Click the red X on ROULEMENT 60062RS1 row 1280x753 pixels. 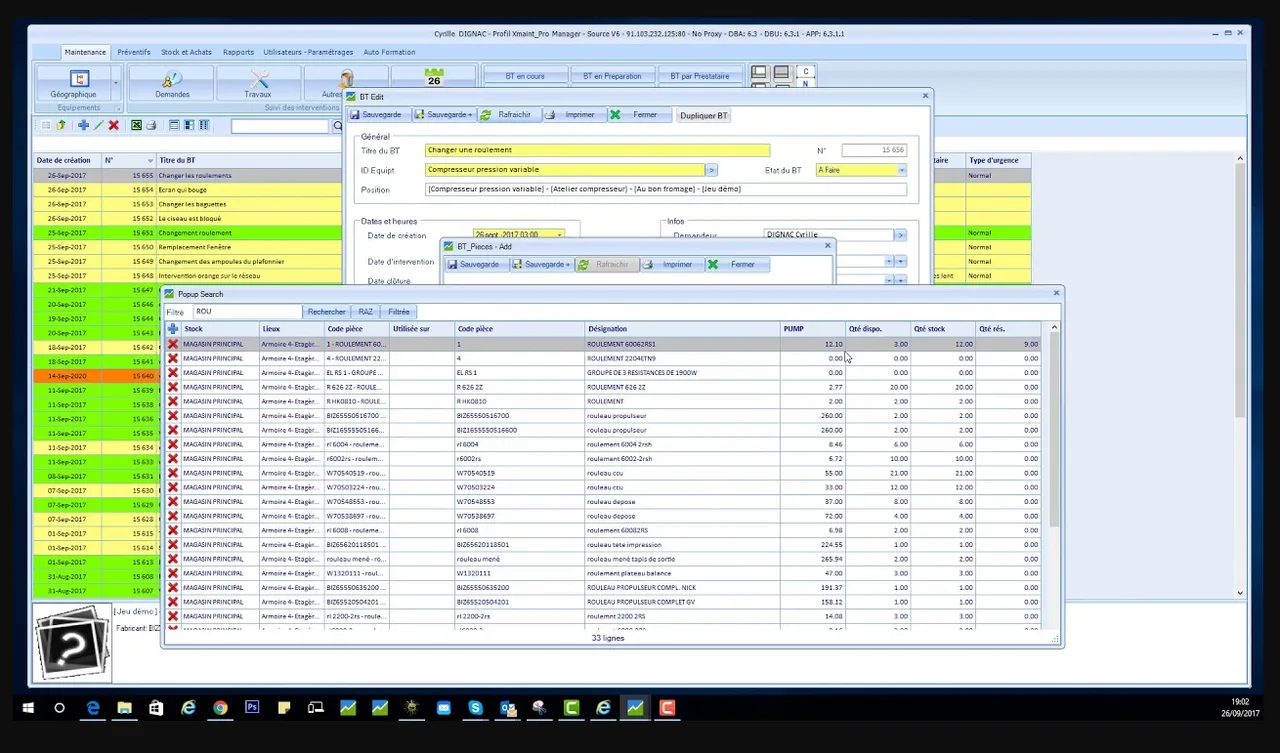tap(173, 344)
